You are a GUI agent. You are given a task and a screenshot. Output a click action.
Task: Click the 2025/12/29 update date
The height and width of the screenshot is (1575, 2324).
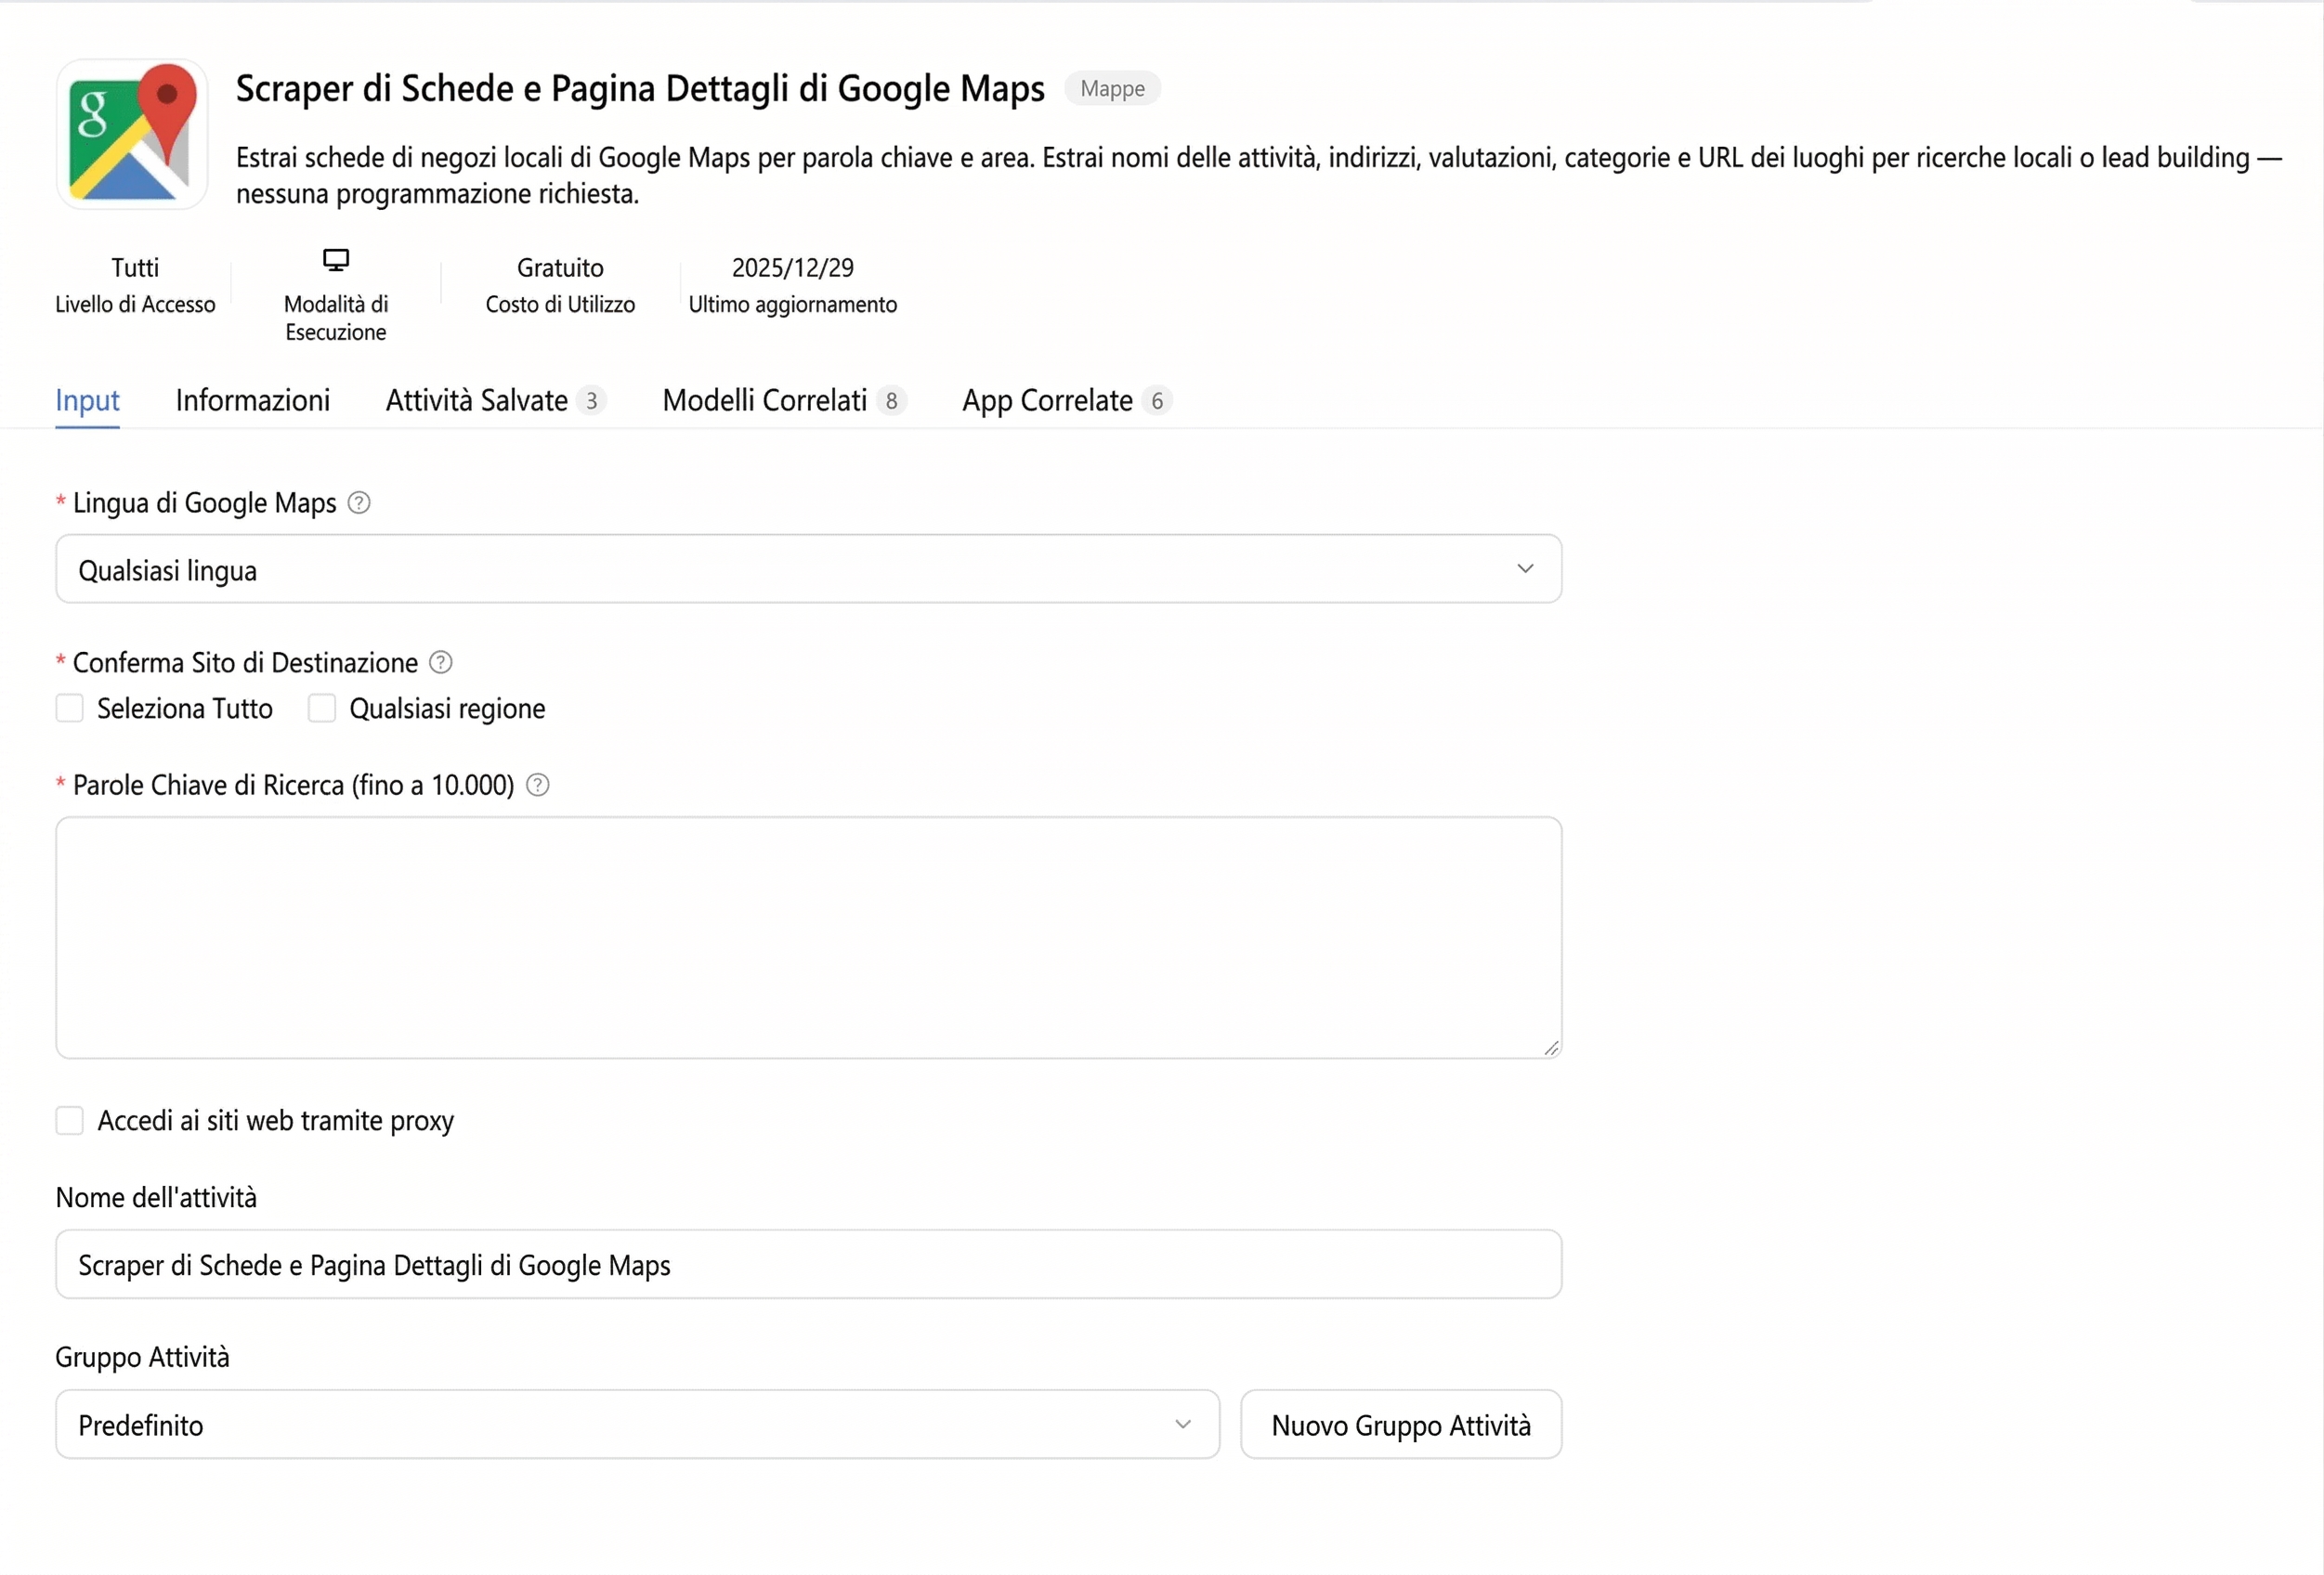pyautogui.click(x=792, y=268)
